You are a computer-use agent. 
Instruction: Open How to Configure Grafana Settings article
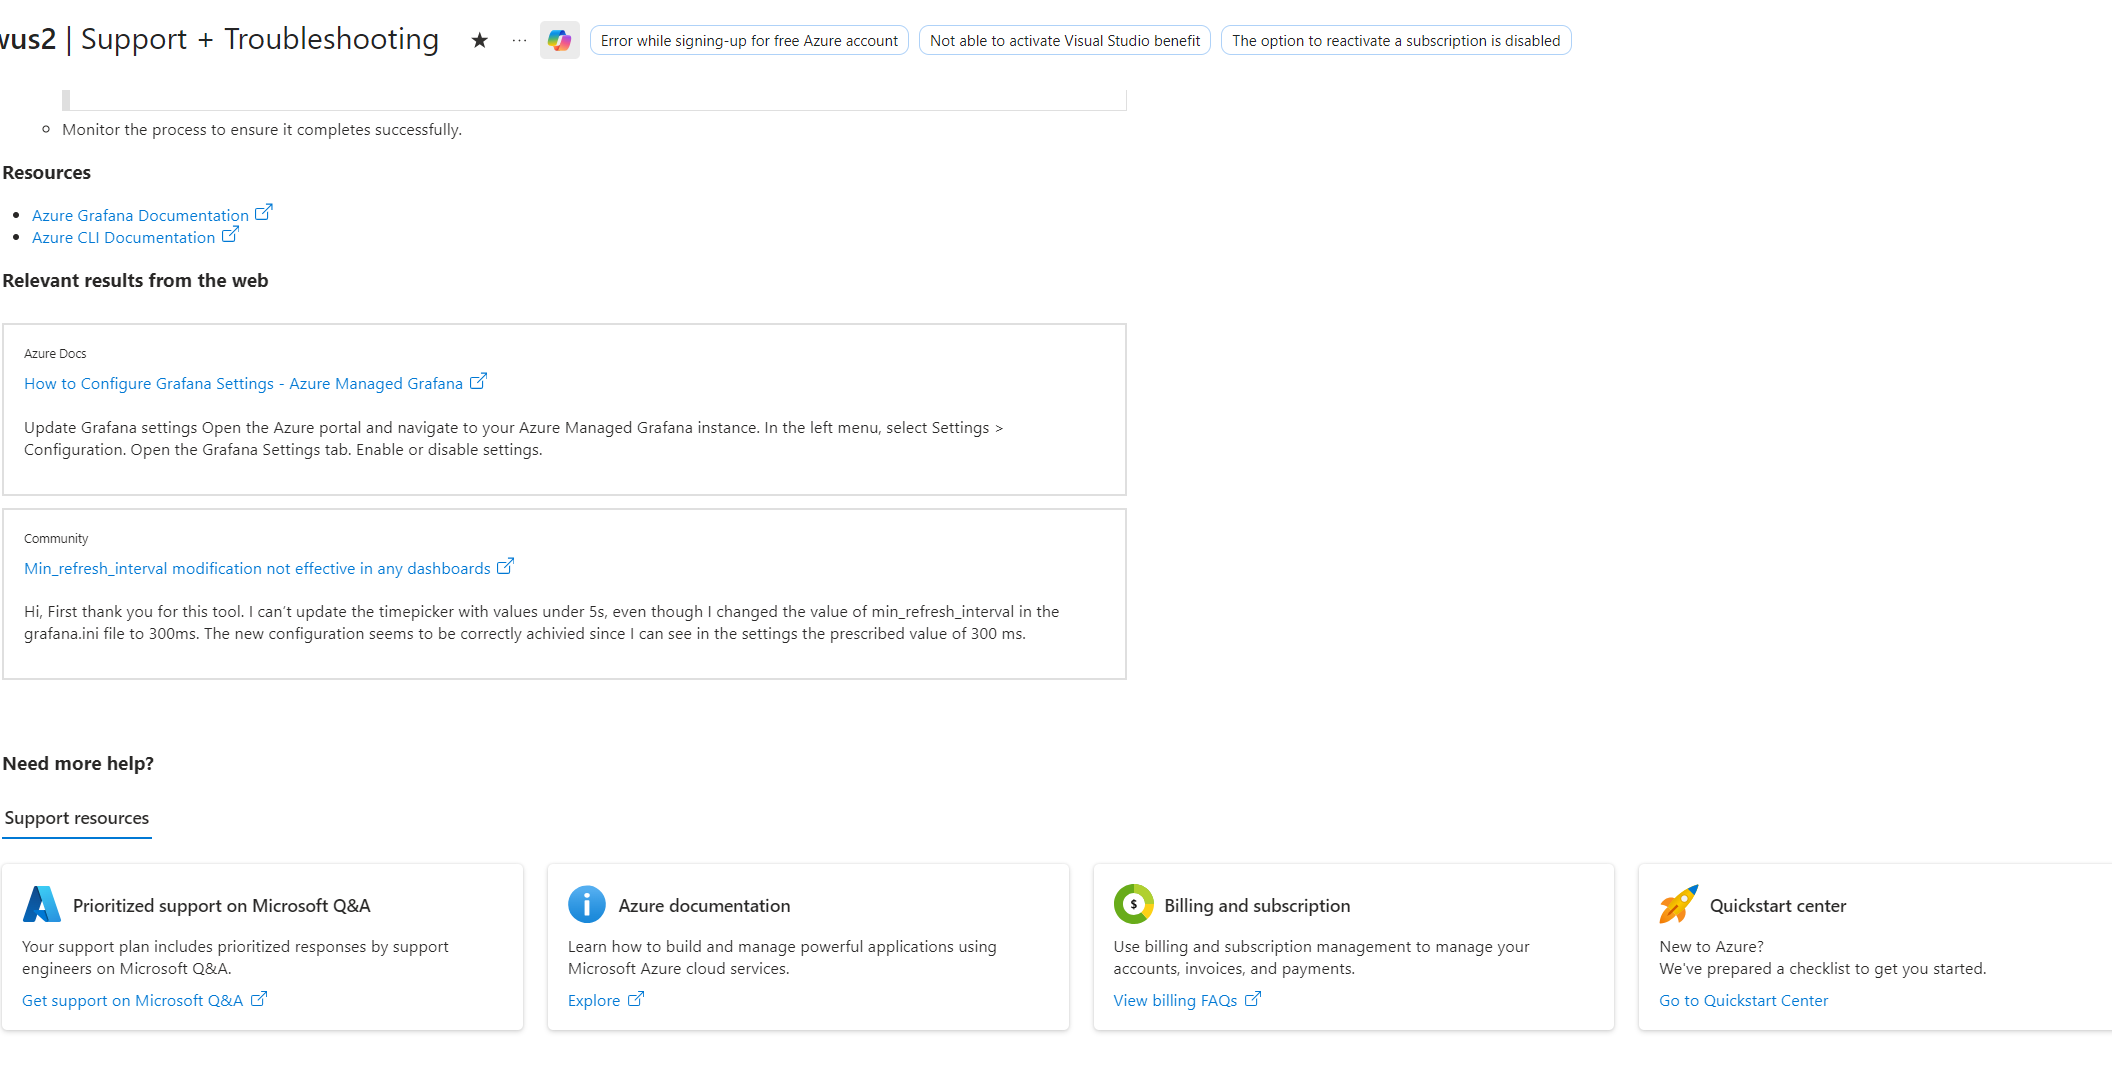(x=243, y=383)
